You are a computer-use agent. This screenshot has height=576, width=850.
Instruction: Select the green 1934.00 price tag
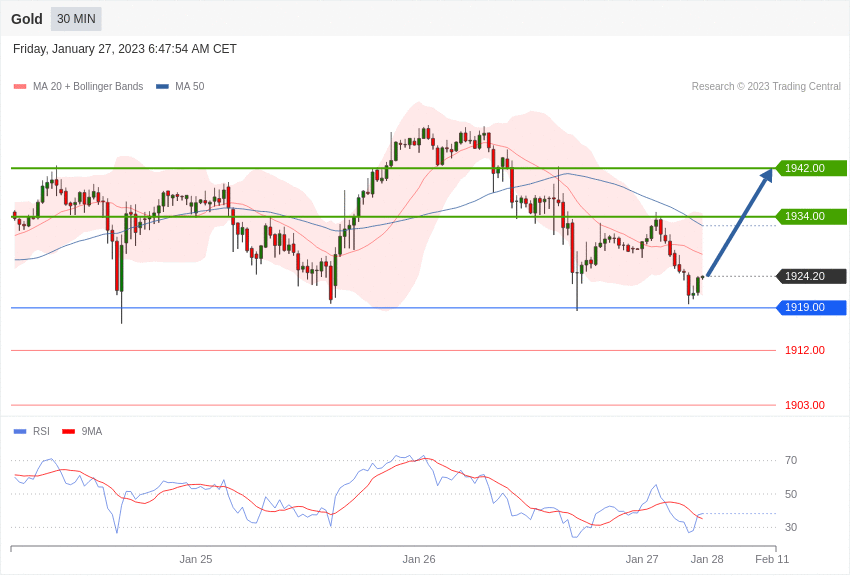[811, 216]
